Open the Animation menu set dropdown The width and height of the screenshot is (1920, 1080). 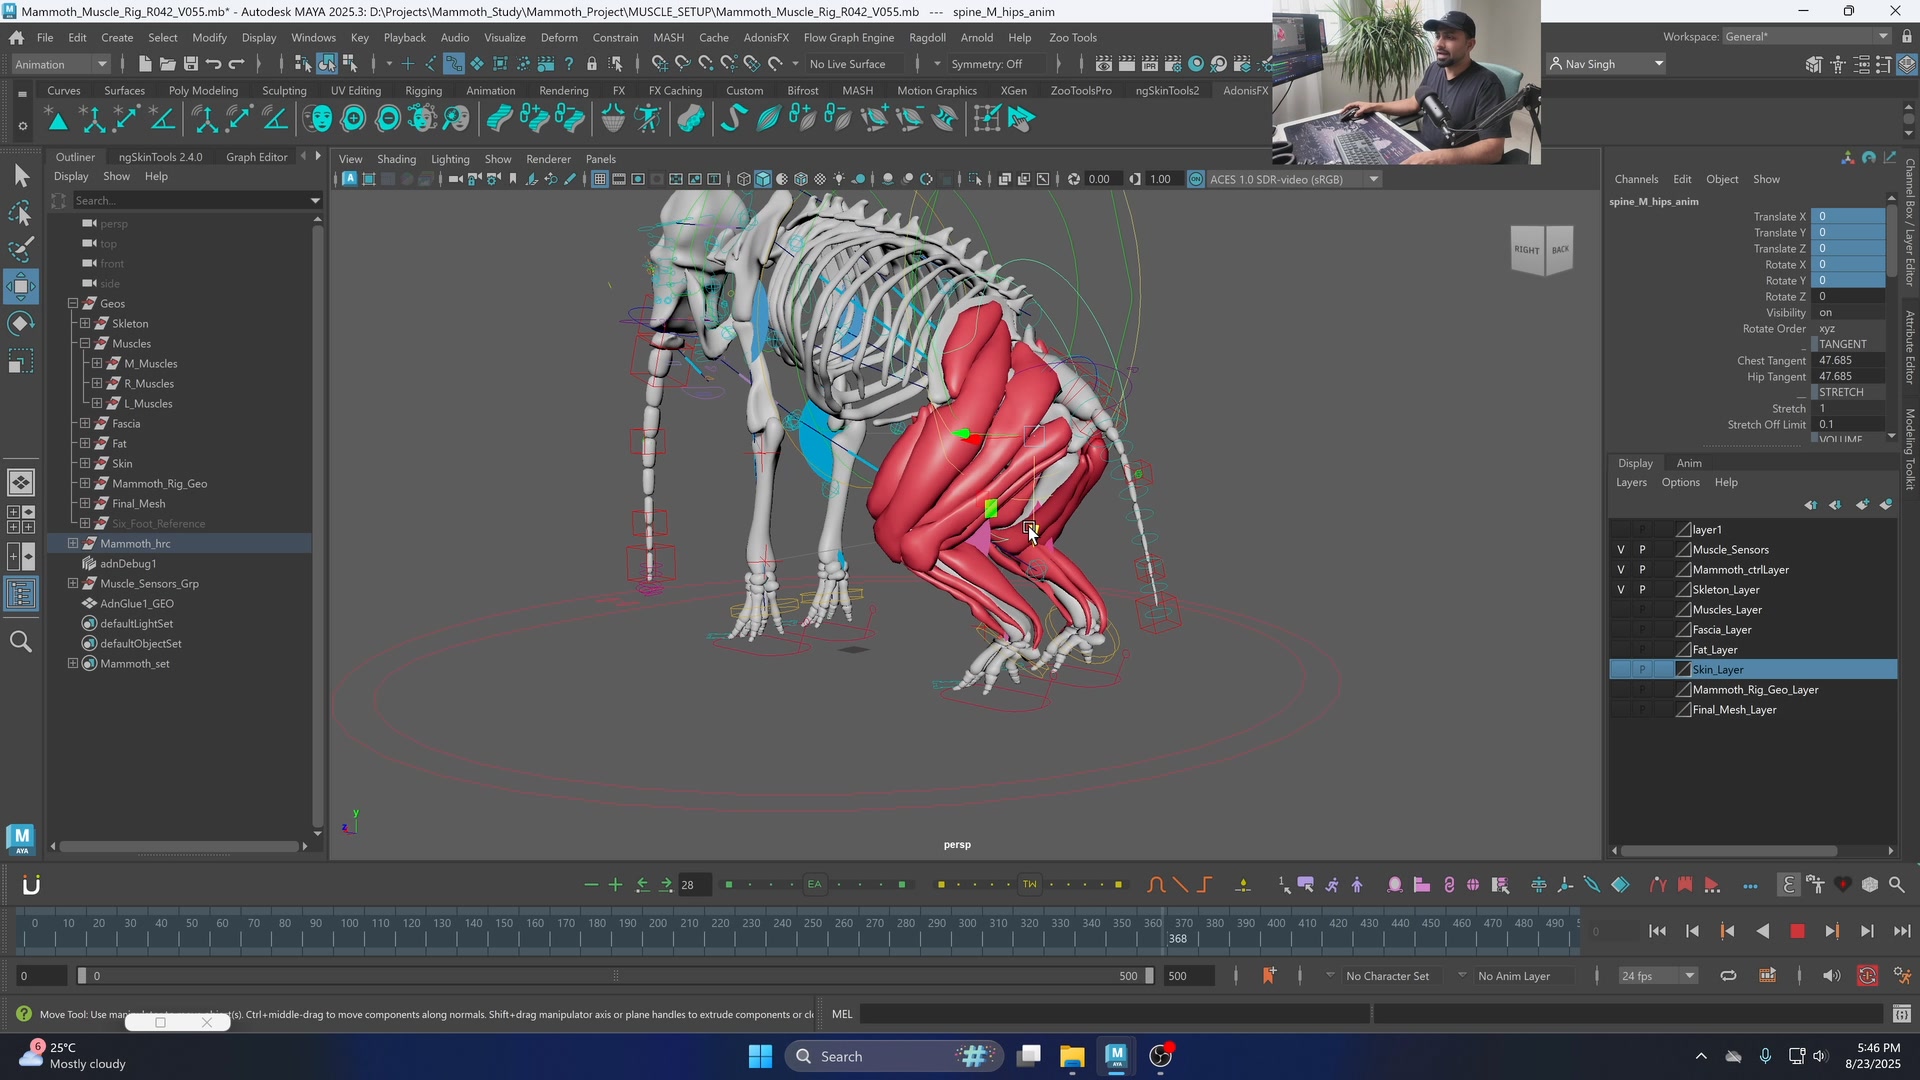point(61,64)
